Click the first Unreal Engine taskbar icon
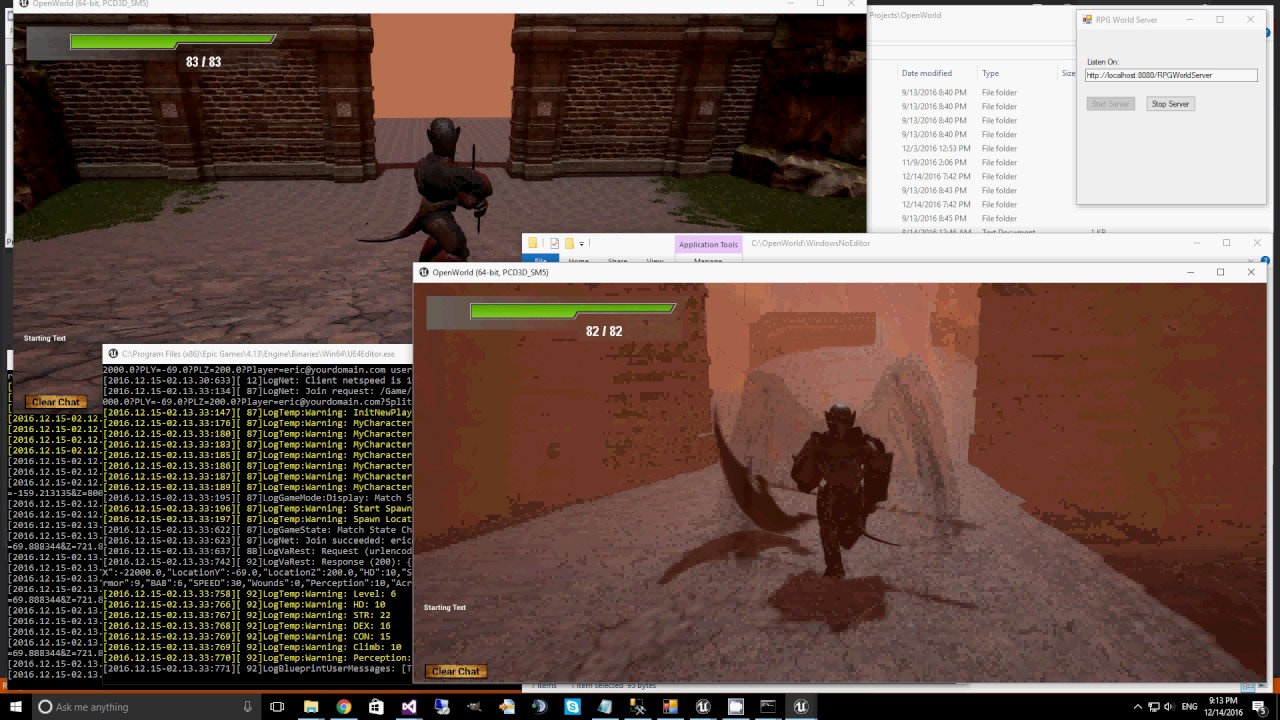The width and height of the screenshot is (1280, 720). (703, 707)
